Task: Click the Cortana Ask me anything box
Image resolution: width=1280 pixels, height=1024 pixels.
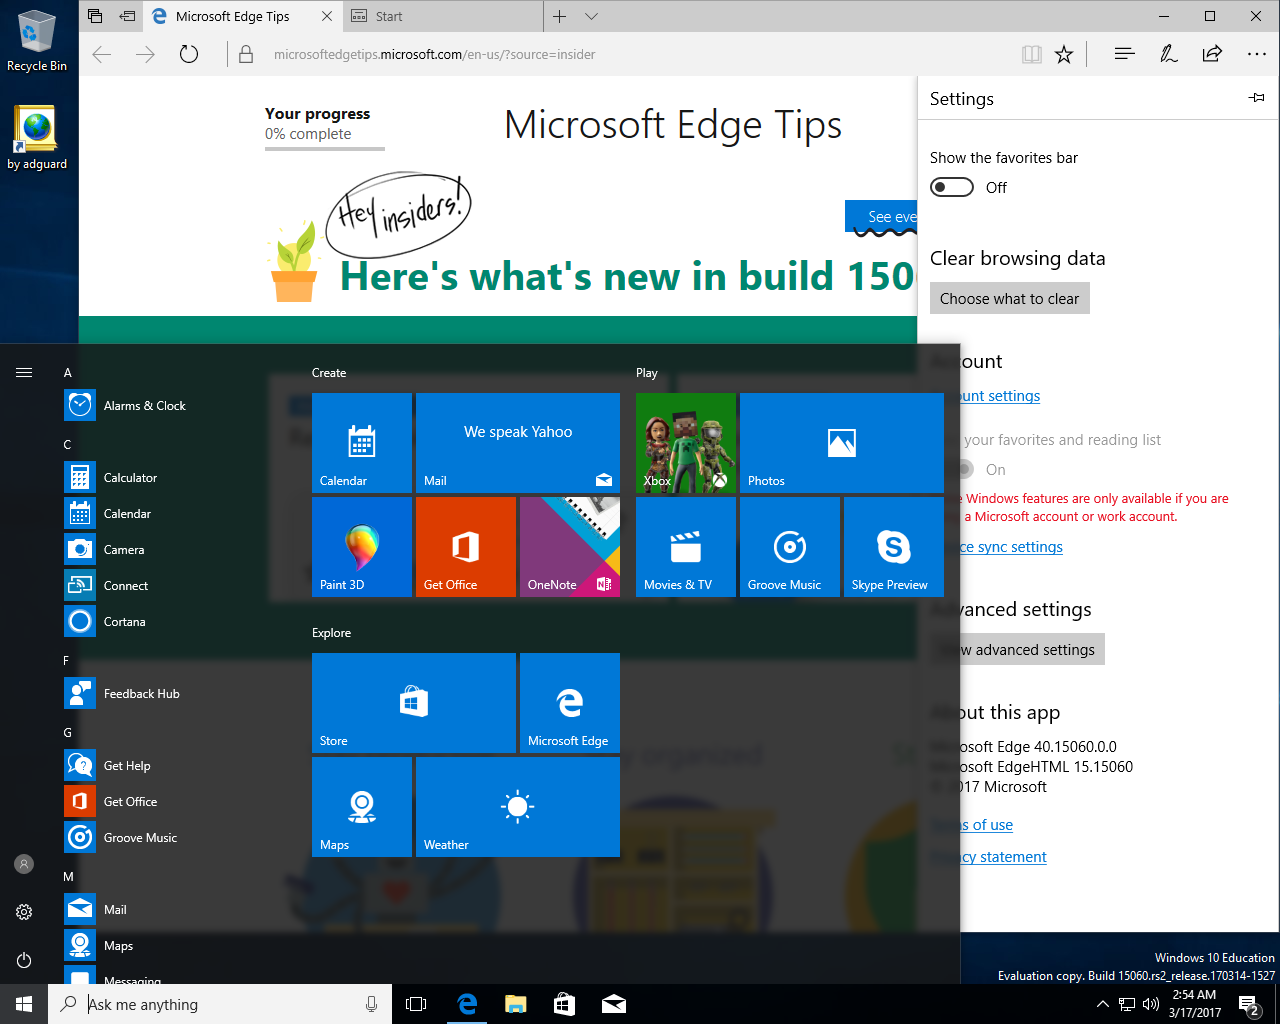Action: click(220, 1004)
